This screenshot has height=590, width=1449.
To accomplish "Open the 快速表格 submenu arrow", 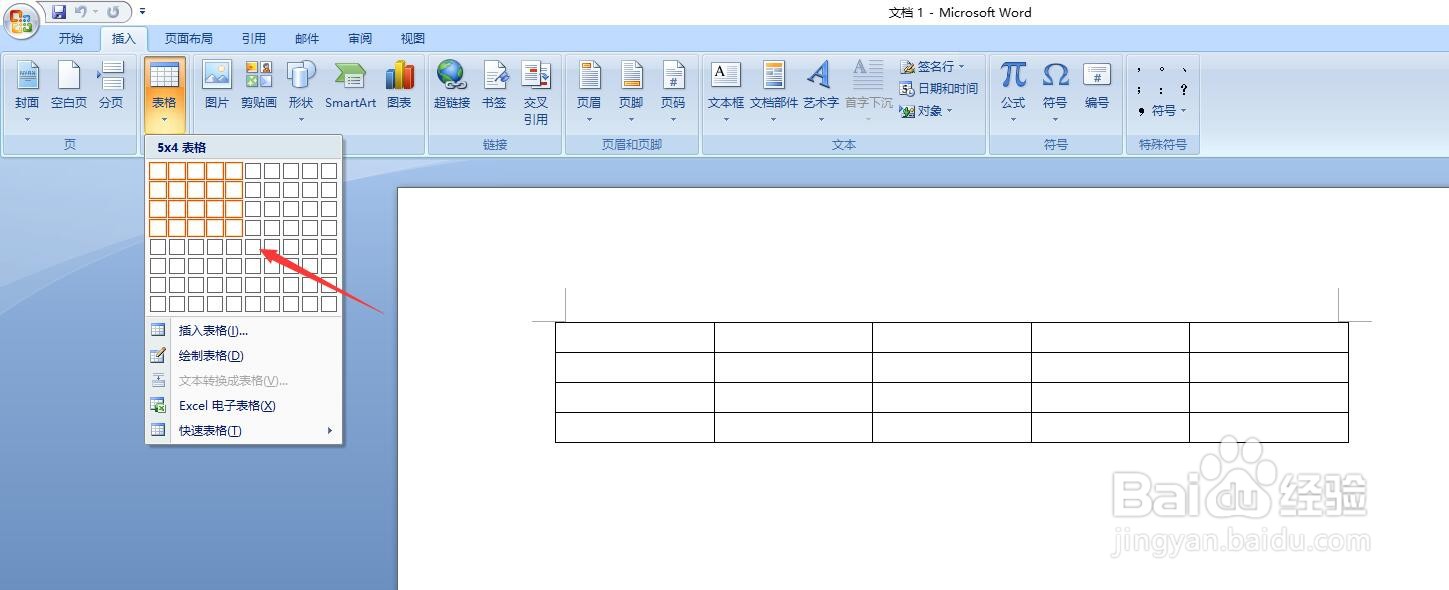I will 329,430.
